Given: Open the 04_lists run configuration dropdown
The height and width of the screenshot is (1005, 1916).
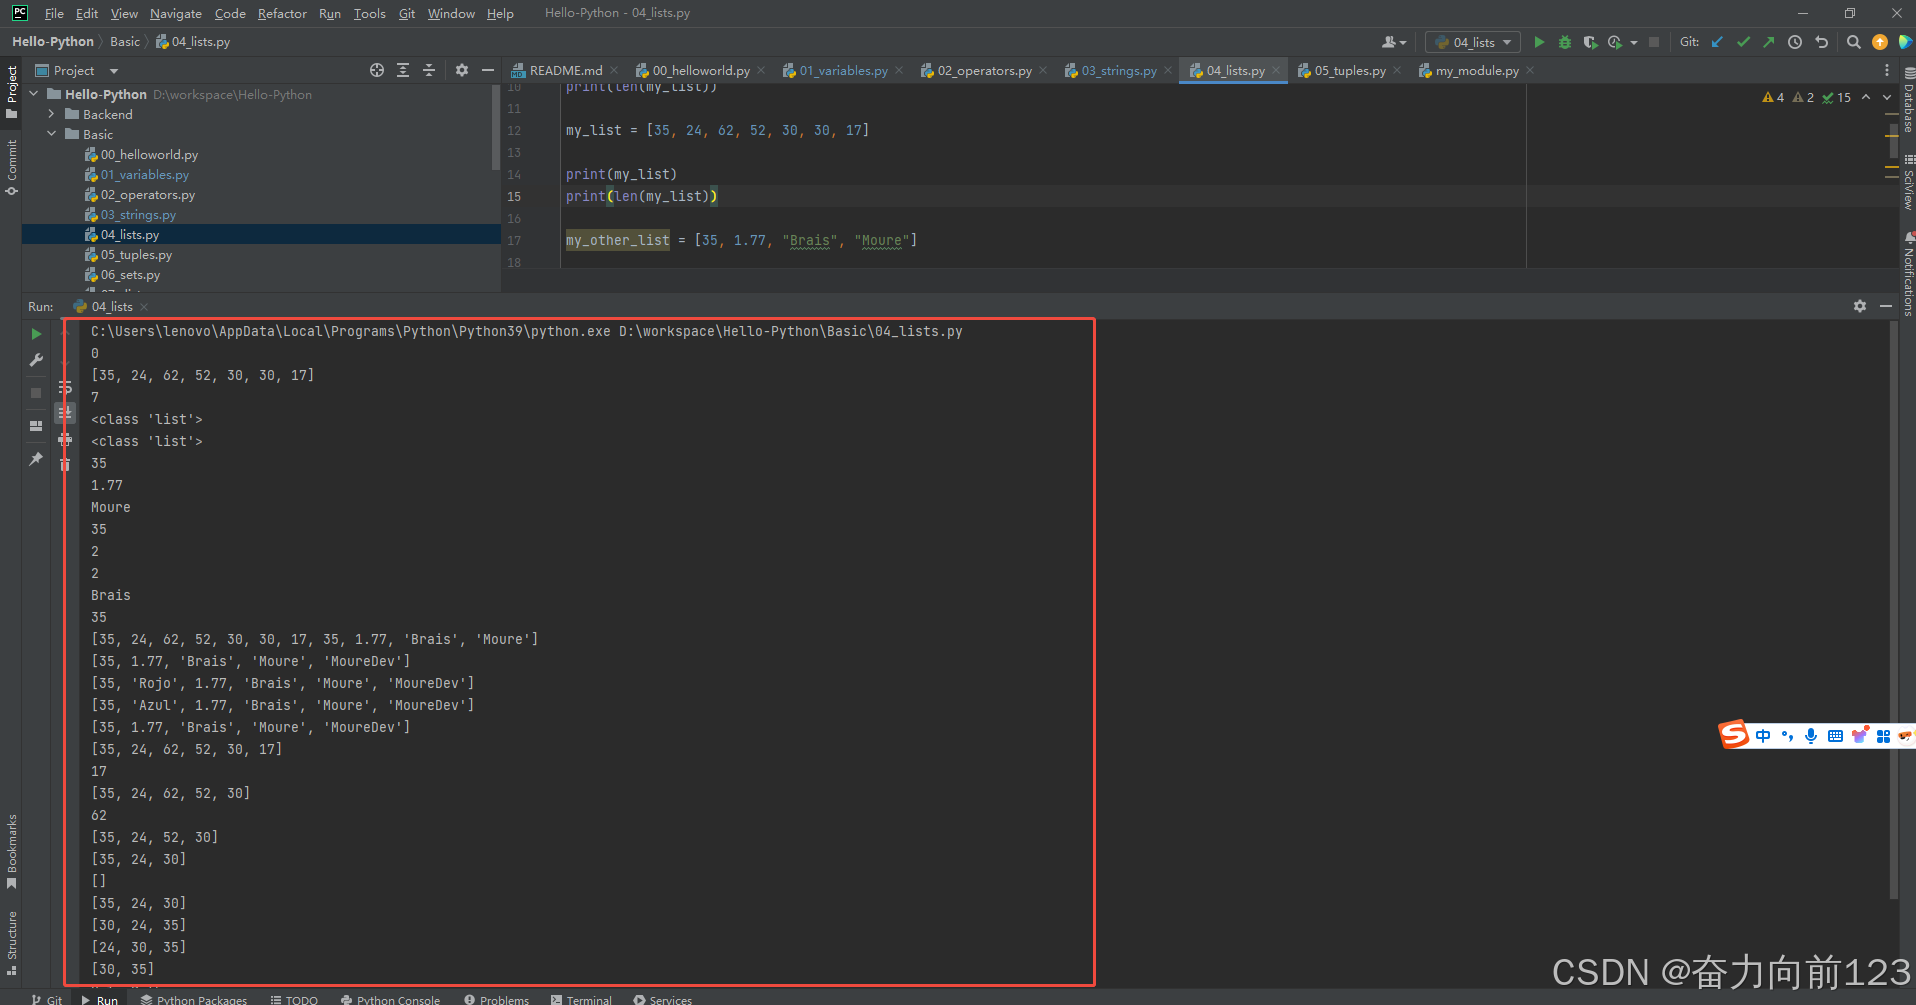Looking at the screenshot, I should coord(1473,42).
